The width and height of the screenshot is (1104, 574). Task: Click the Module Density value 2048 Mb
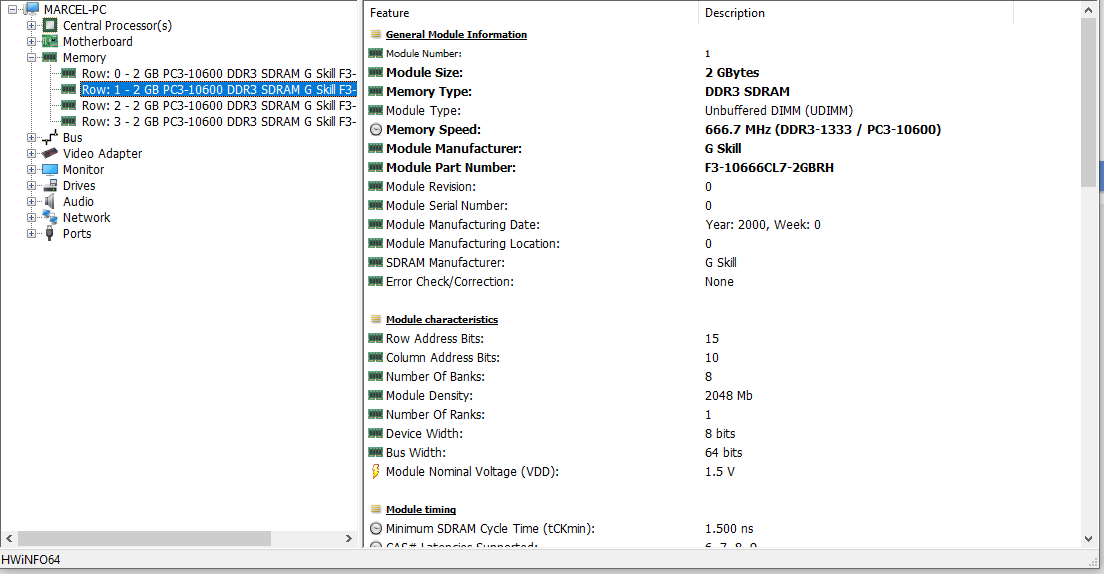[729, 395]
